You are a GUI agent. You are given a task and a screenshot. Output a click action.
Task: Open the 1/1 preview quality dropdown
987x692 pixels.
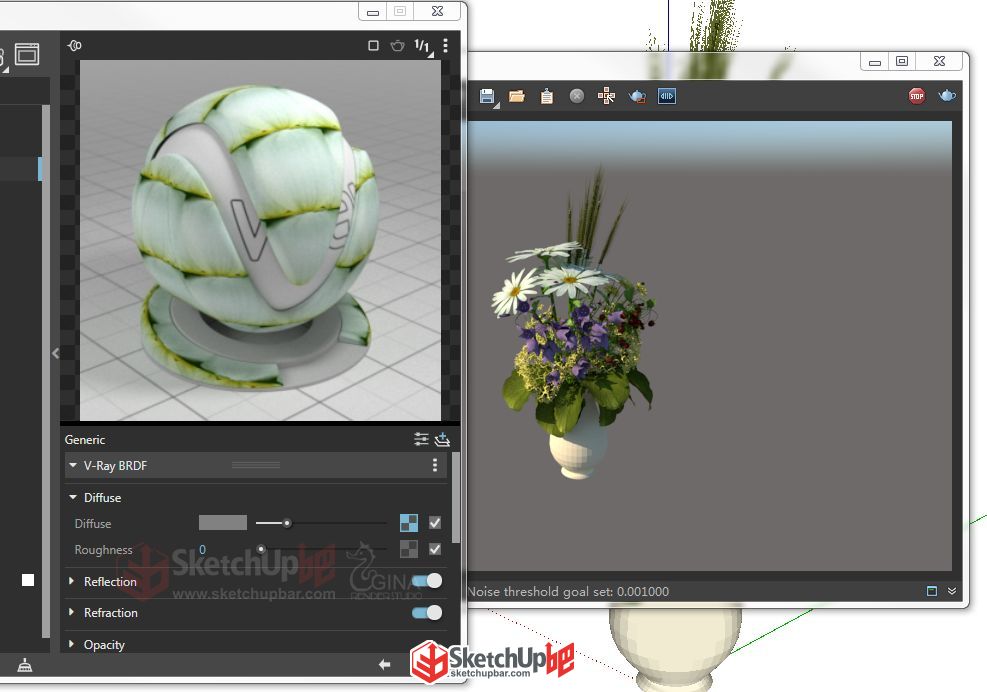(423, 46)
